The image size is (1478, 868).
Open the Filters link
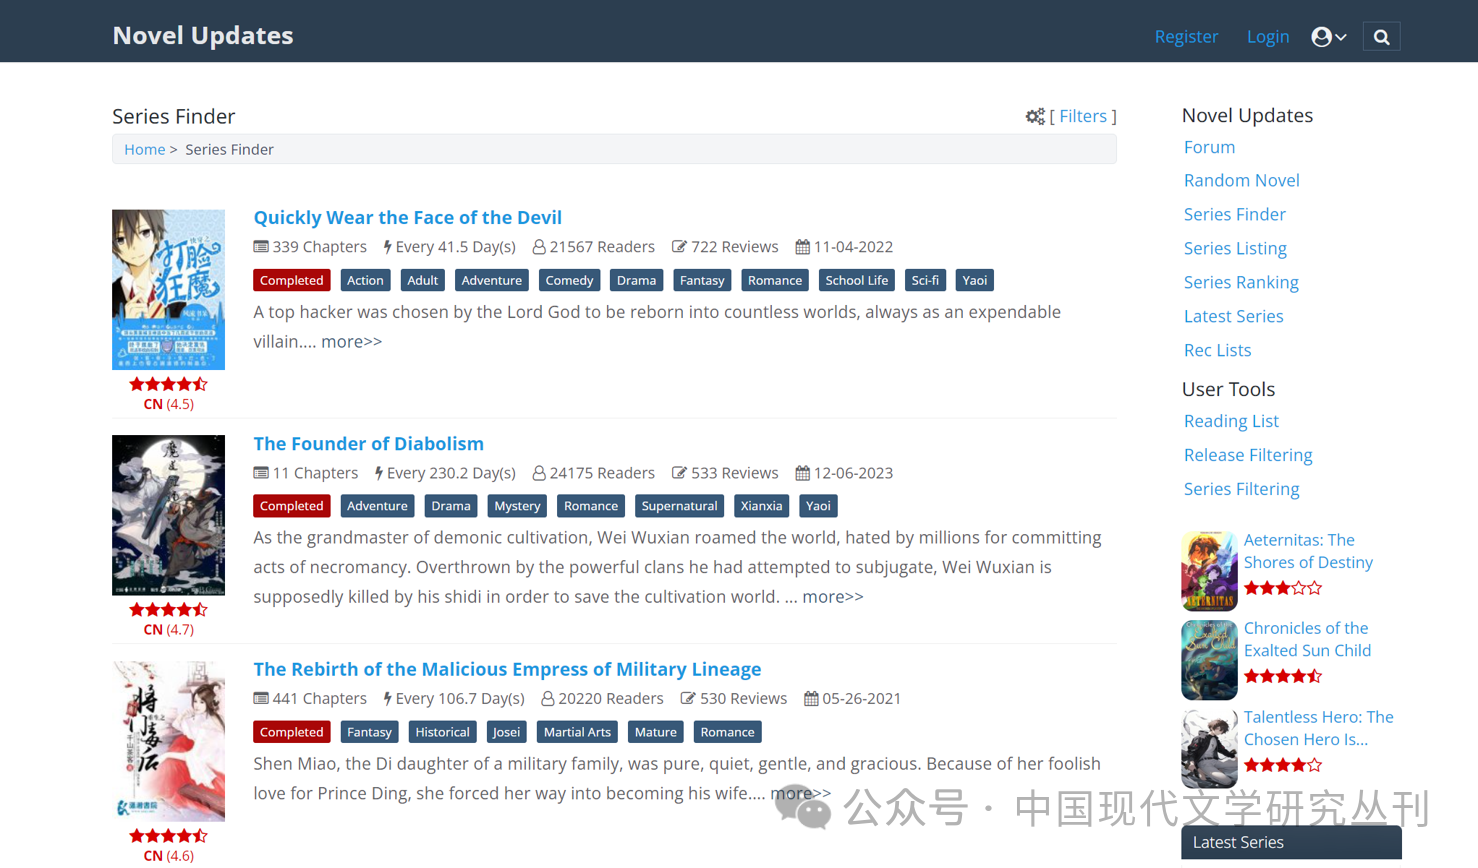pos(1082,116)
